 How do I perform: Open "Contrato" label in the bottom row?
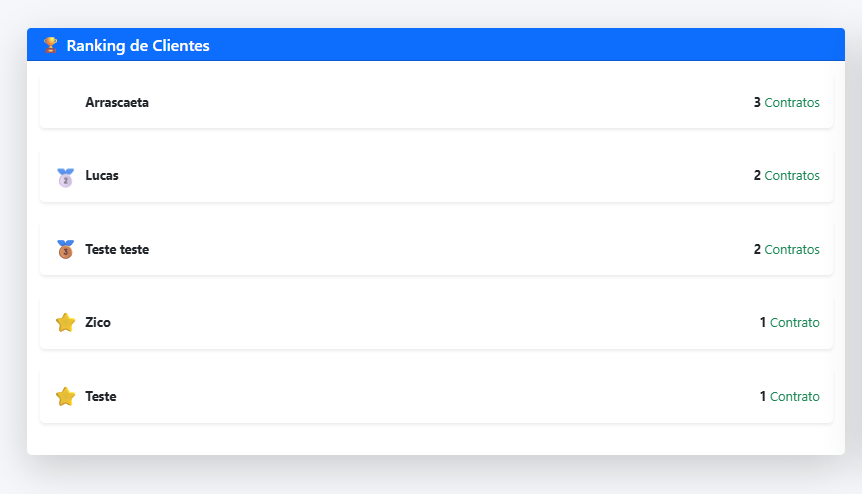point(795,397)
